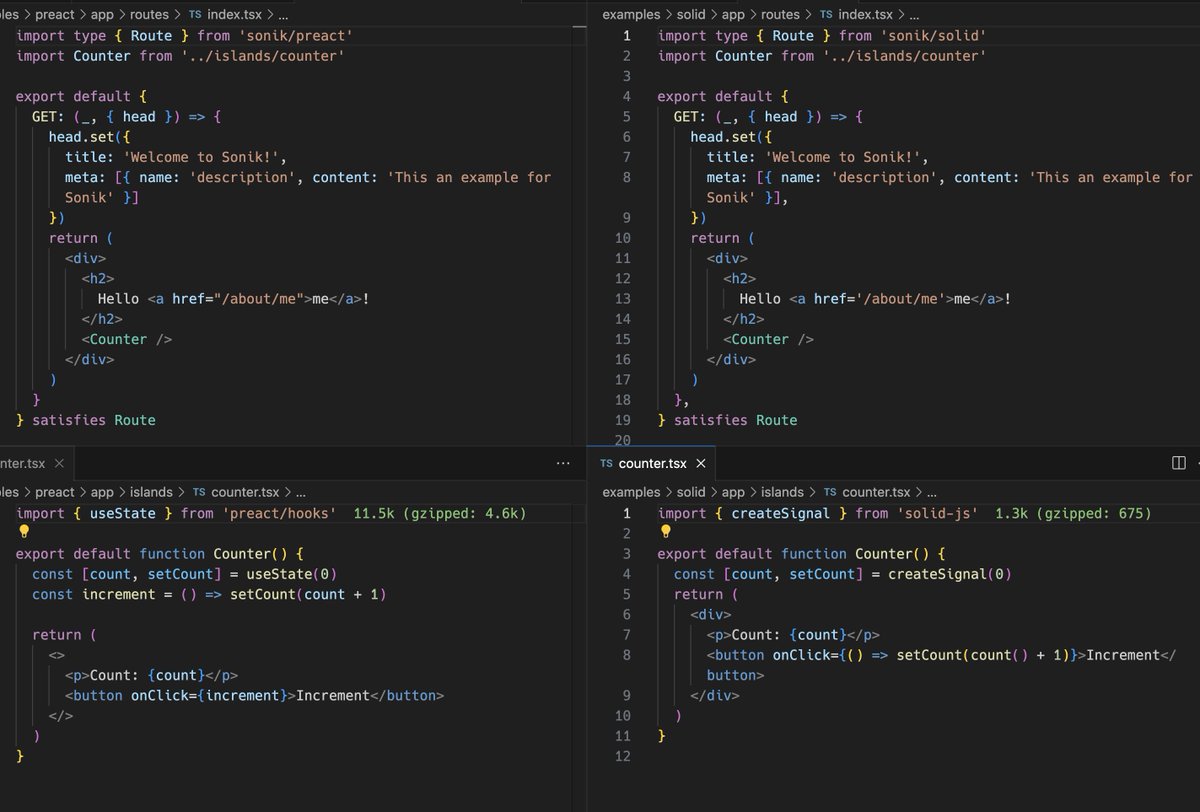Close the solid counter.tsx tab
Image resolution: width=1200 pixels, height=812 pixels.
pyautogui.click(x=700, y=463)
